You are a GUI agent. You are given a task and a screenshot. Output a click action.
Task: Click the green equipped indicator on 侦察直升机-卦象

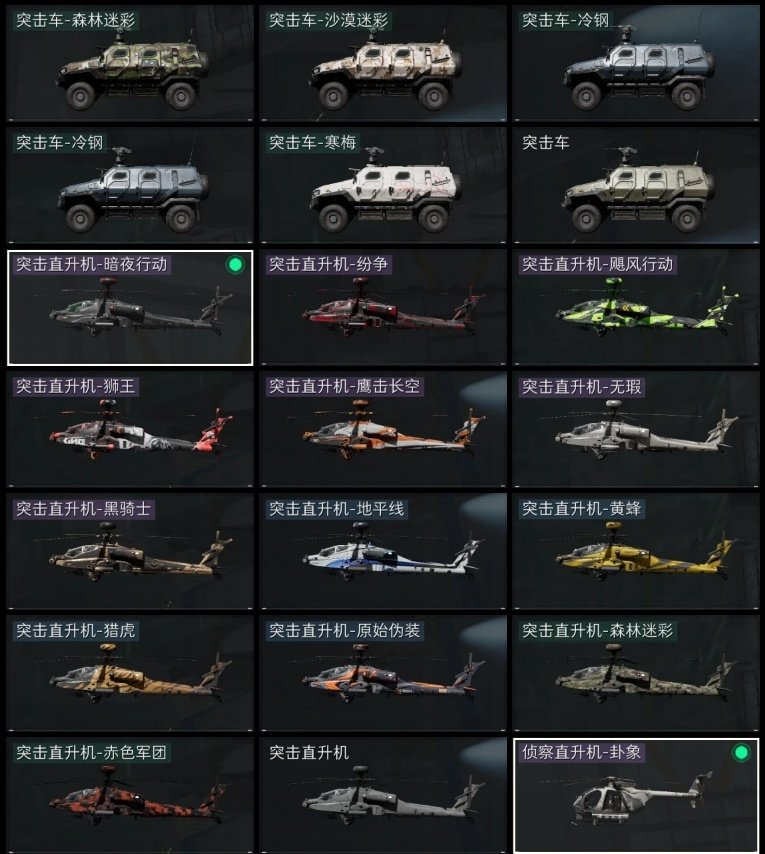[x=741, y=753]
